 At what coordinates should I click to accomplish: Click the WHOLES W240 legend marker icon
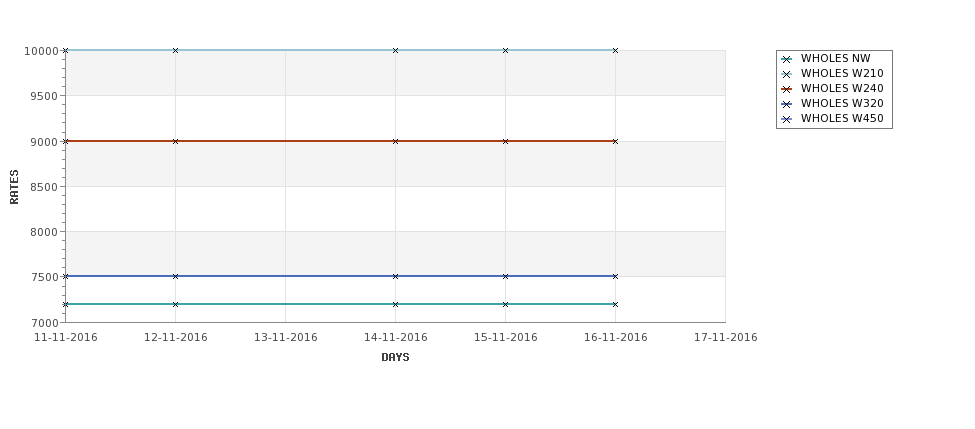pos(787,90)
